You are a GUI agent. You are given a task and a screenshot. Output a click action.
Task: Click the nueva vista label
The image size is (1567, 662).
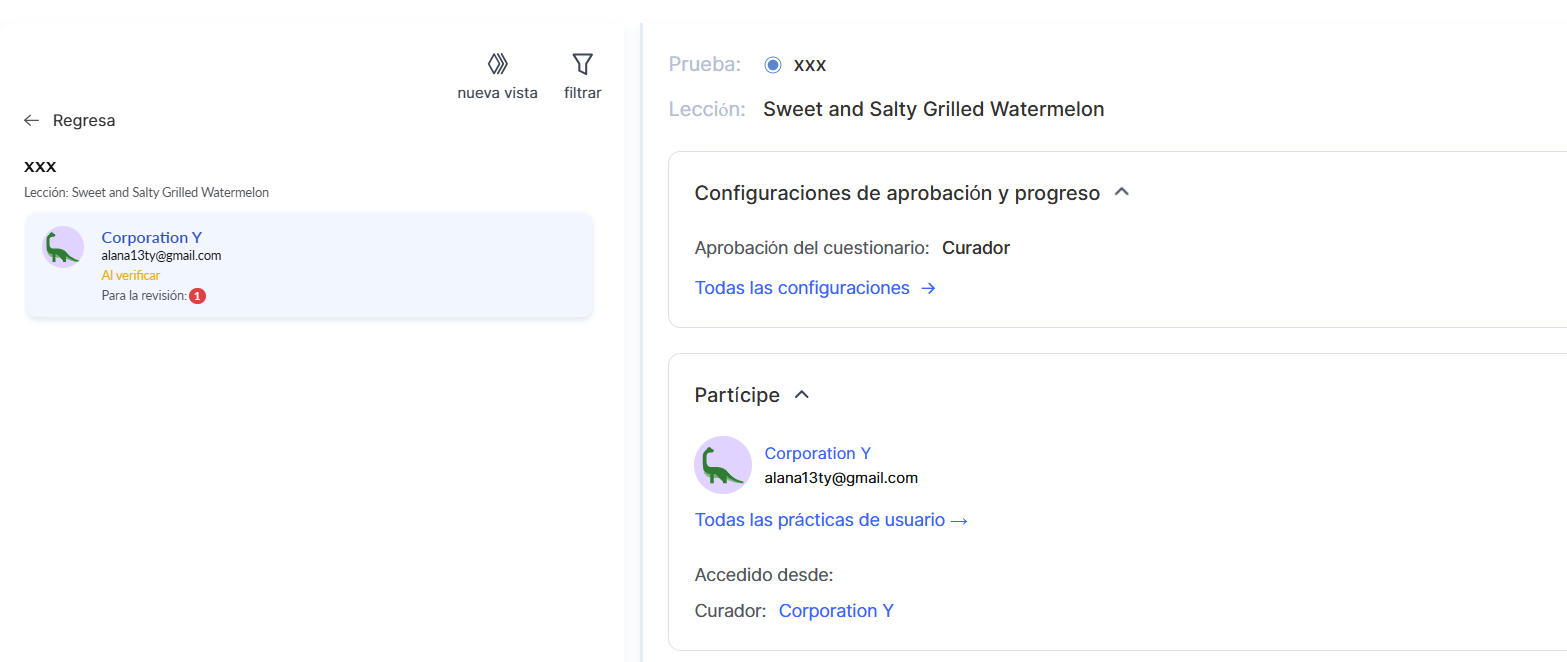497,93
